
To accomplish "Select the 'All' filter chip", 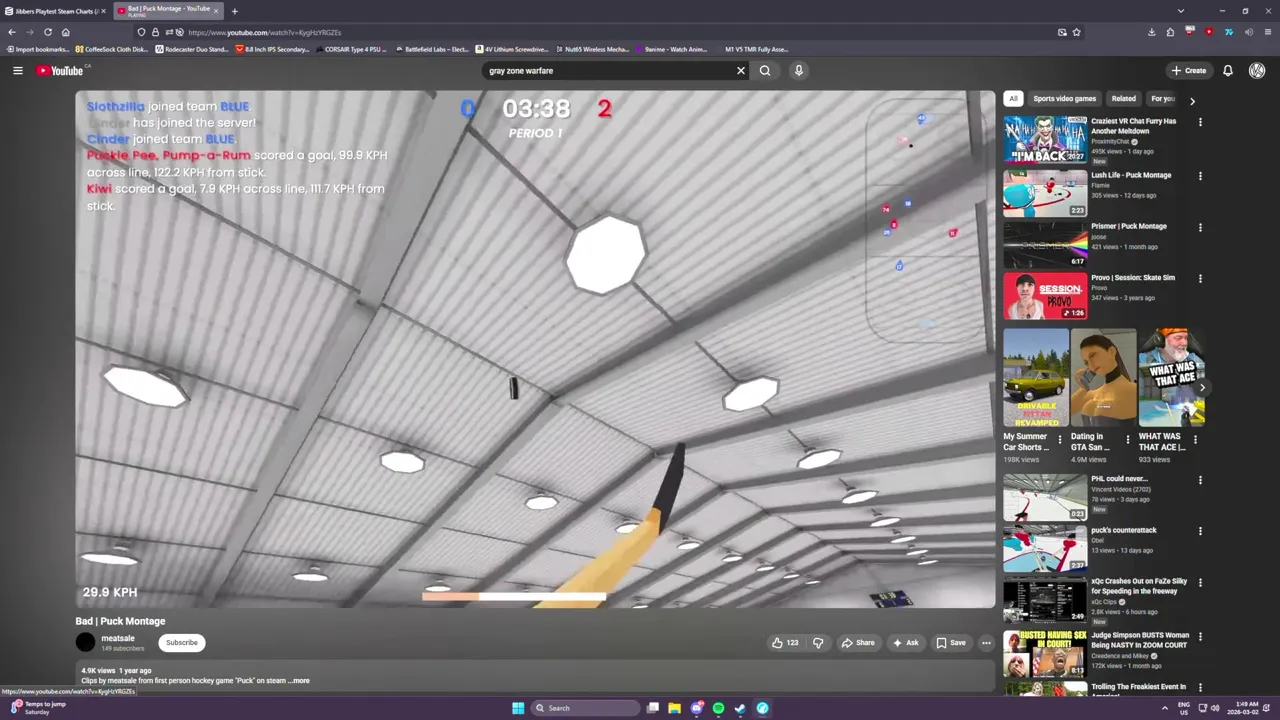I will [x=1013, y=99].
